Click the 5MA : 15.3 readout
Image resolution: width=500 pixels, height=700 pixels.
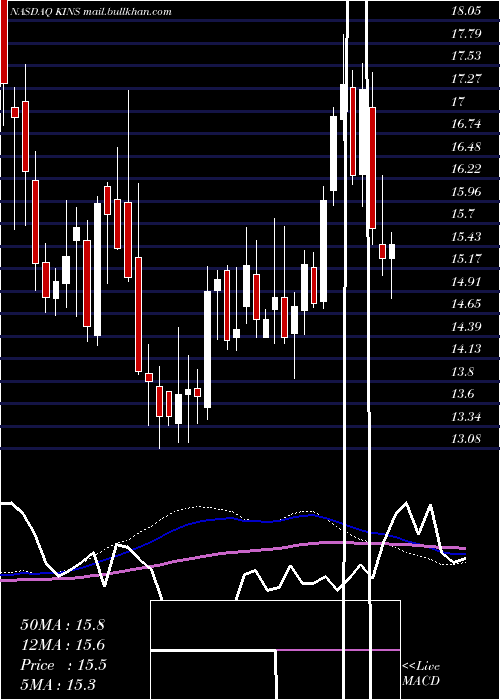[x=58, y=685]
